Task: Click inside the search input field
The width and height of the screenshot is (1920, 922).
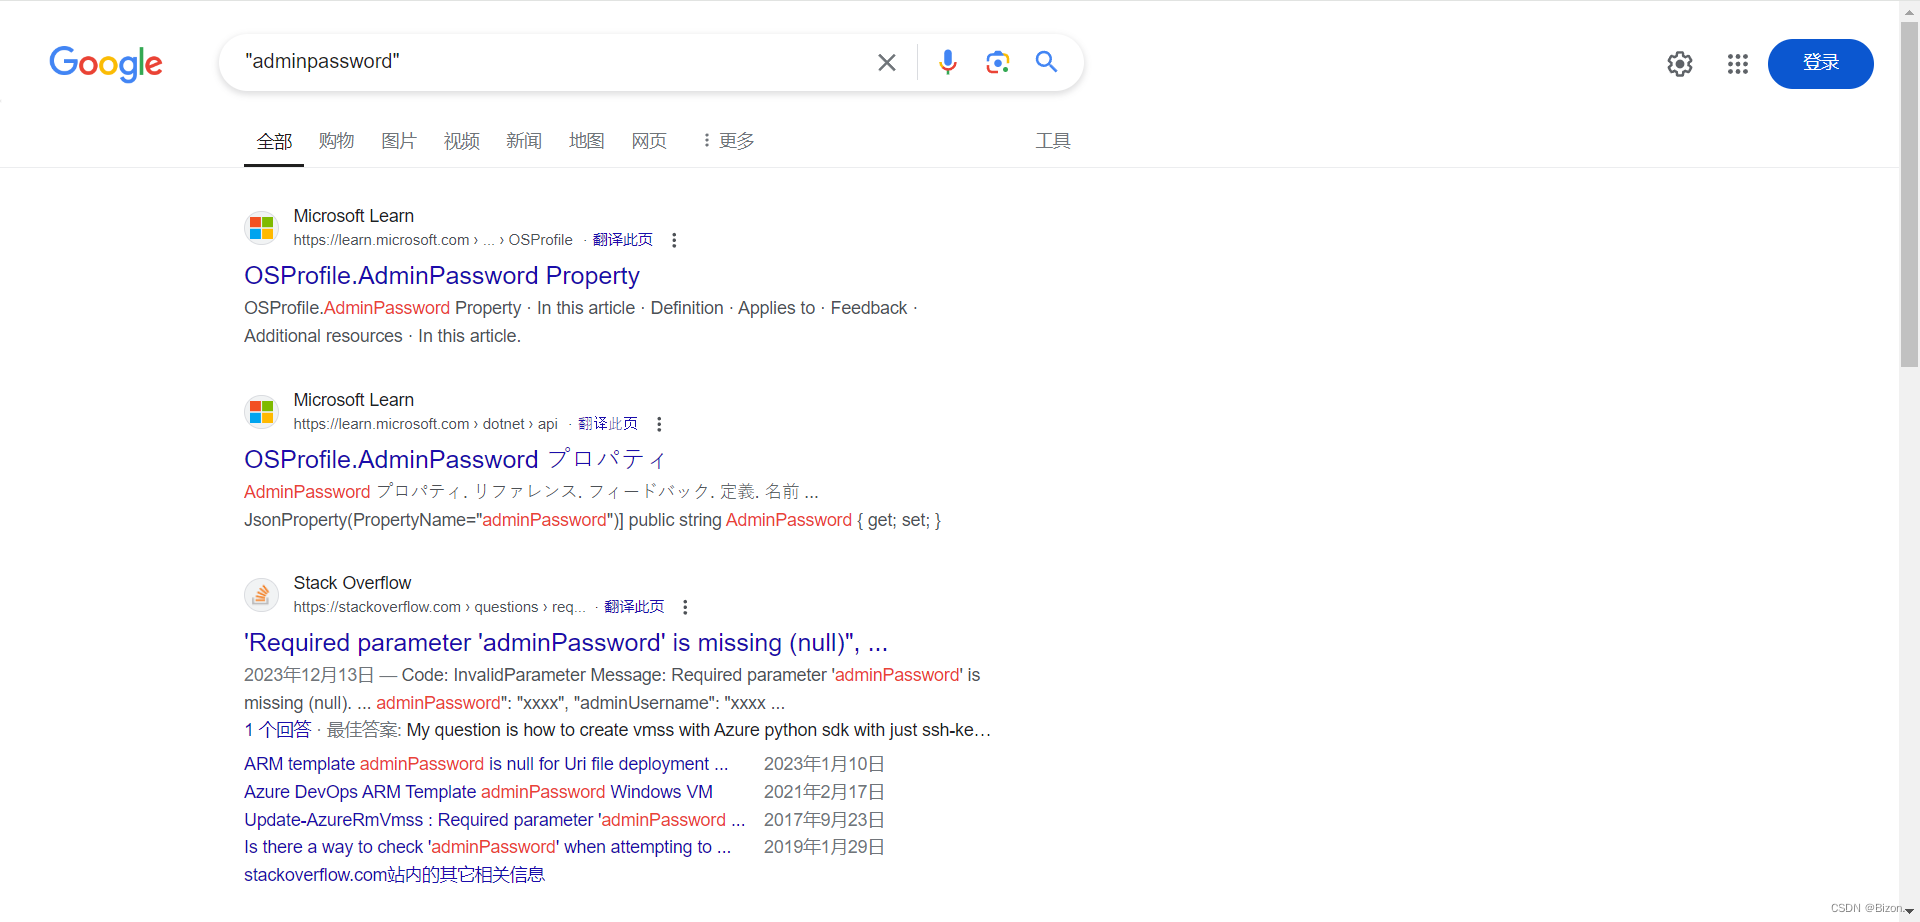Action: click(550, 61)
